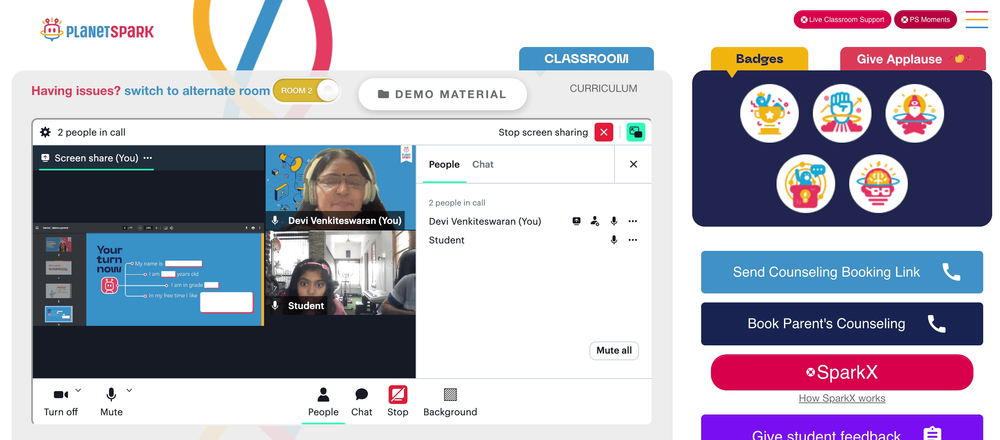Expand camera options arrow next to Turn off
Image resolution: width=1000 pixels, height=440 pixels.
(78, 390)
